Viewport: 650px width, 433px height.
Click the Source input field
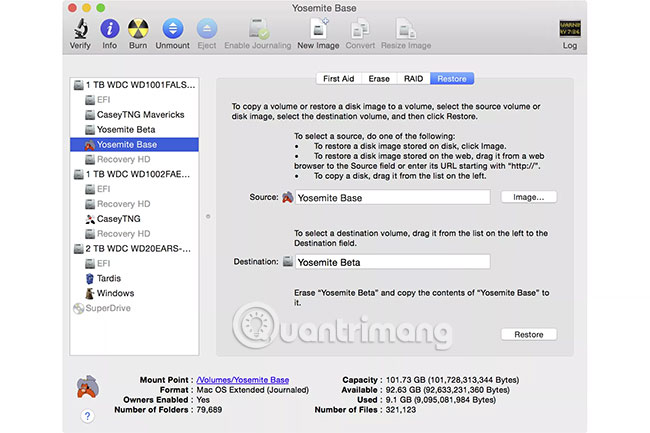click(x=393, y=198)
